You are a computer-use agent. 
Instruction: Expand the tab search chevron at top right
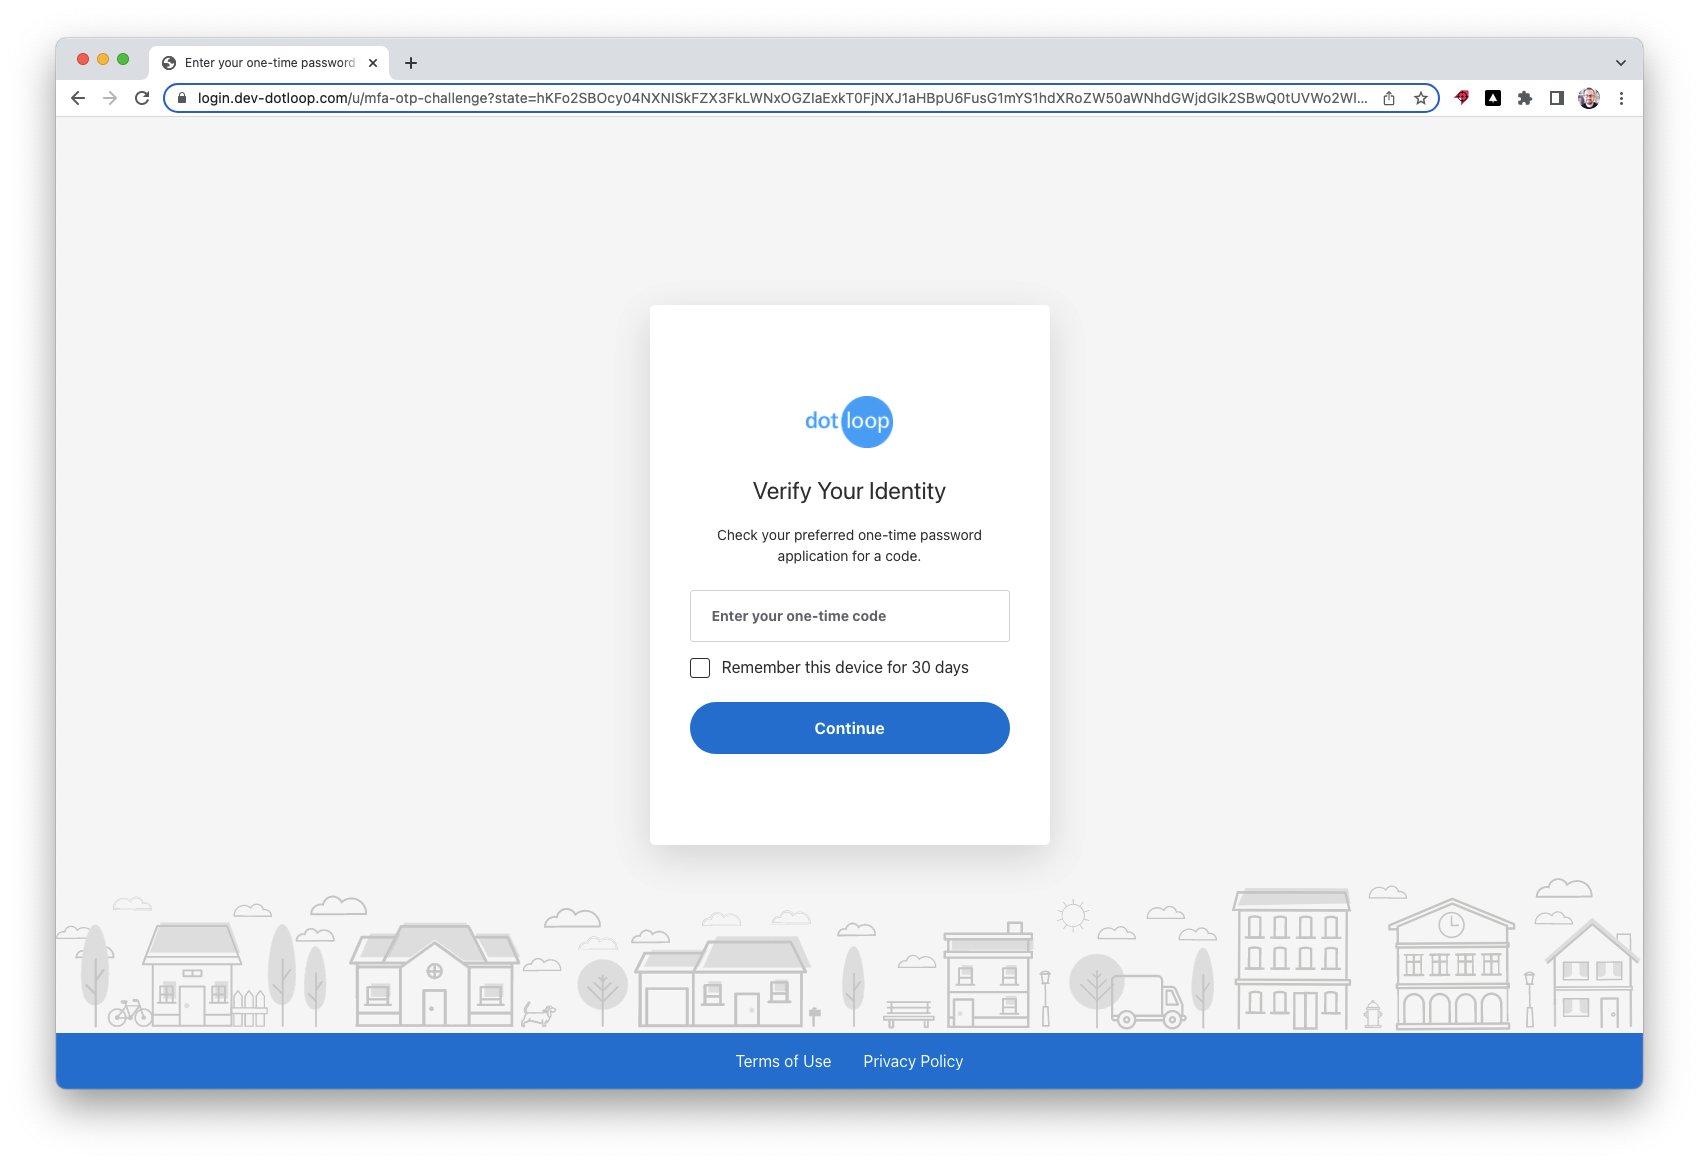coord(1620,62)
